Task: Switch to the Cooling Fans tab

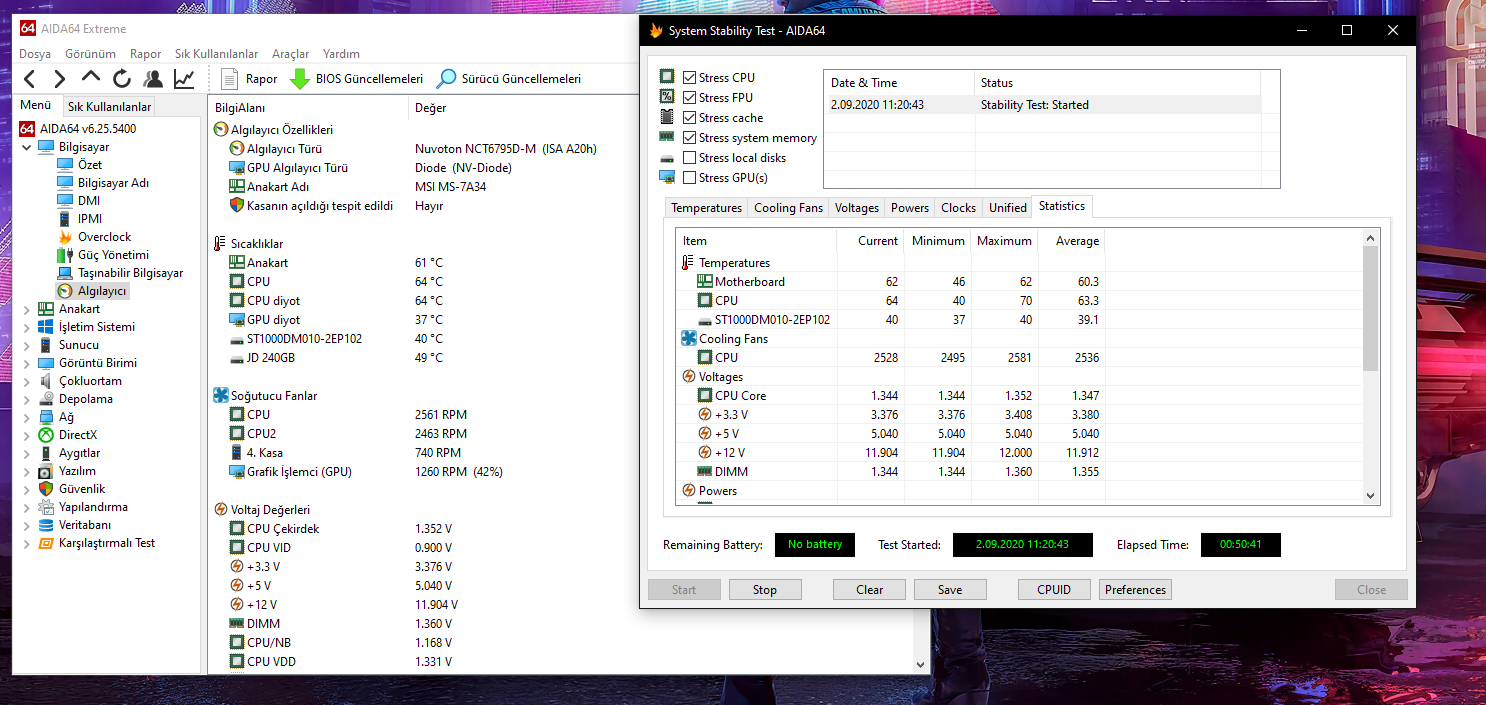Action: click(788, 208)
